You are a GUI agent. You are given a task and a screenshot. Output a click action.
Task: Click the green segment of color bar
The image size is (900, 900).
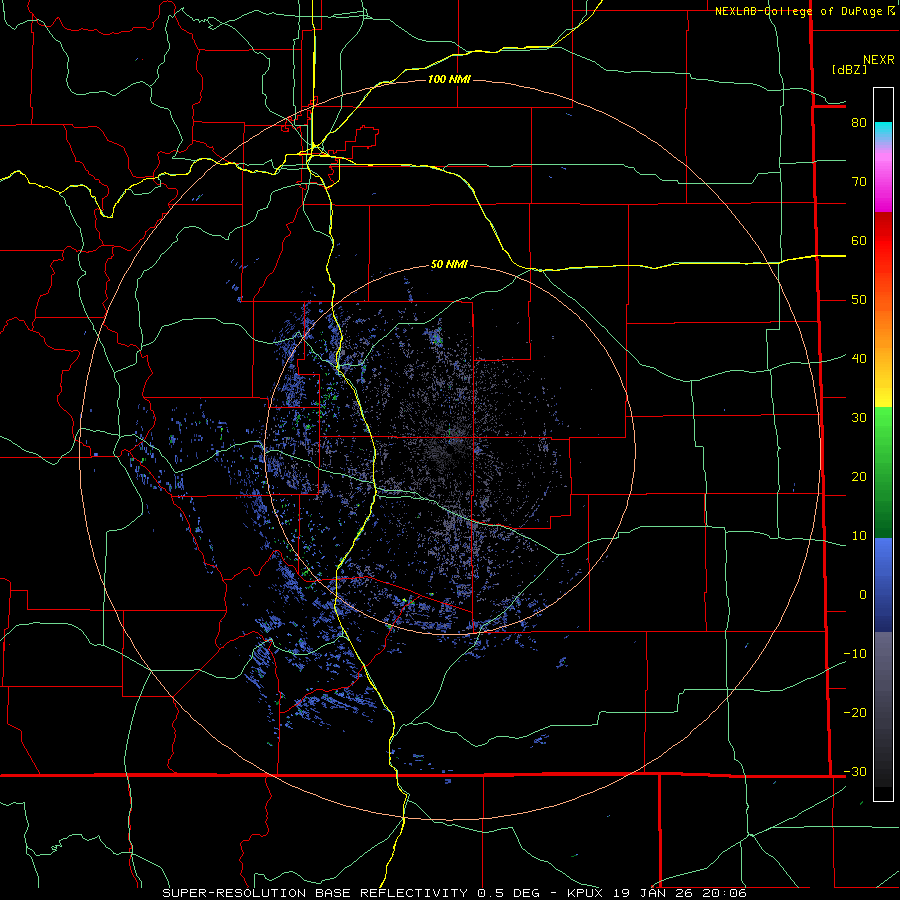pyautogui.click(x=883, y=472)
